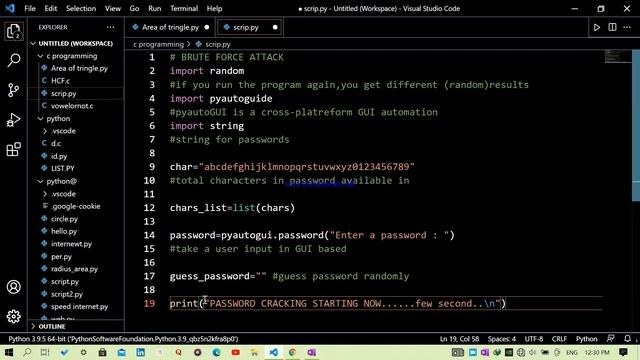Open the Mail app on taskbar
This screenshot has height=360, width=640.
point(122,352)
